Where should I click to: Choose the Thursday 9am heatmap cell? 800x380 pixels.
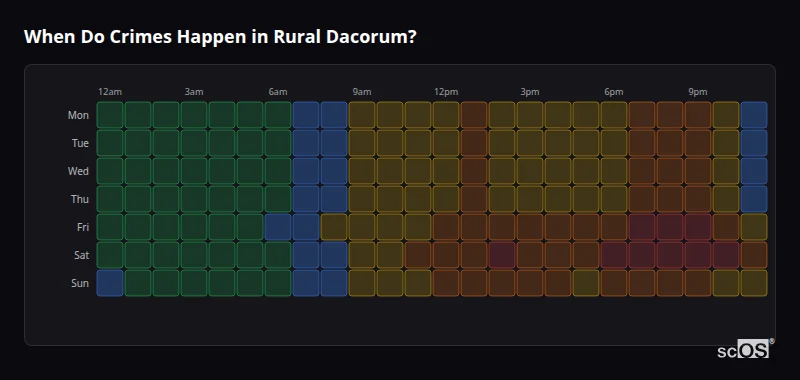click(362, 199)
